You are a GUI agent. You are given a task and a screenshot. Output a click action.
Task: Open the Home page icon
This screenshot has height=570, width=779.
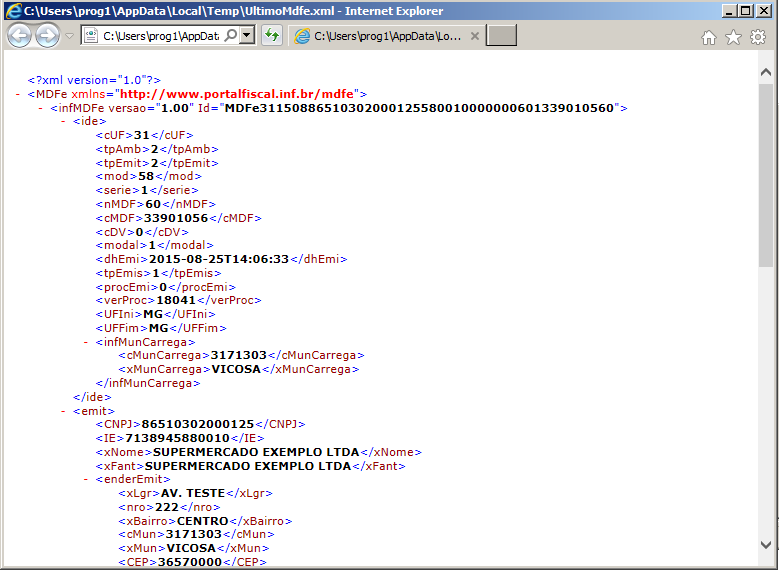tap(709, 37)
